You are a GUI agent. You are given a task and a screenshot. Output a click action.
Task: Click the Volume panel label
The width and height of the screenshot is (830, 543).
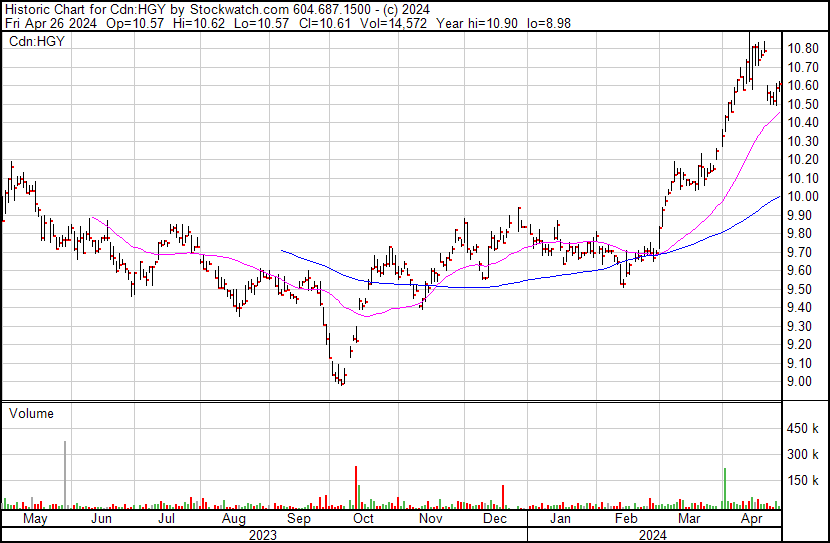pyautogui.click(x=30, y=413)
